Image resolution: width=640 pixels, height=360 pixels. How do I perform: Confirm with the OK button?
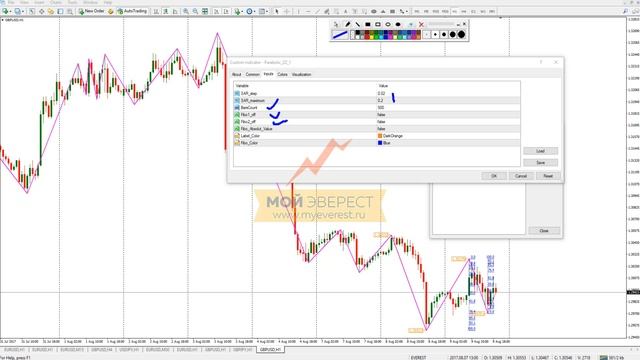click(x=494, y=176)
